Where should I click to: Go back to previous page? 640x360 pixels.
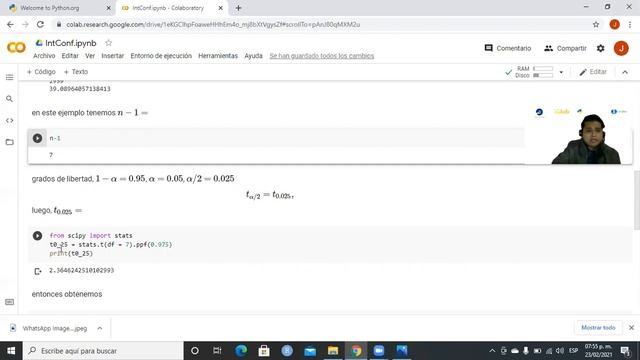10,24
